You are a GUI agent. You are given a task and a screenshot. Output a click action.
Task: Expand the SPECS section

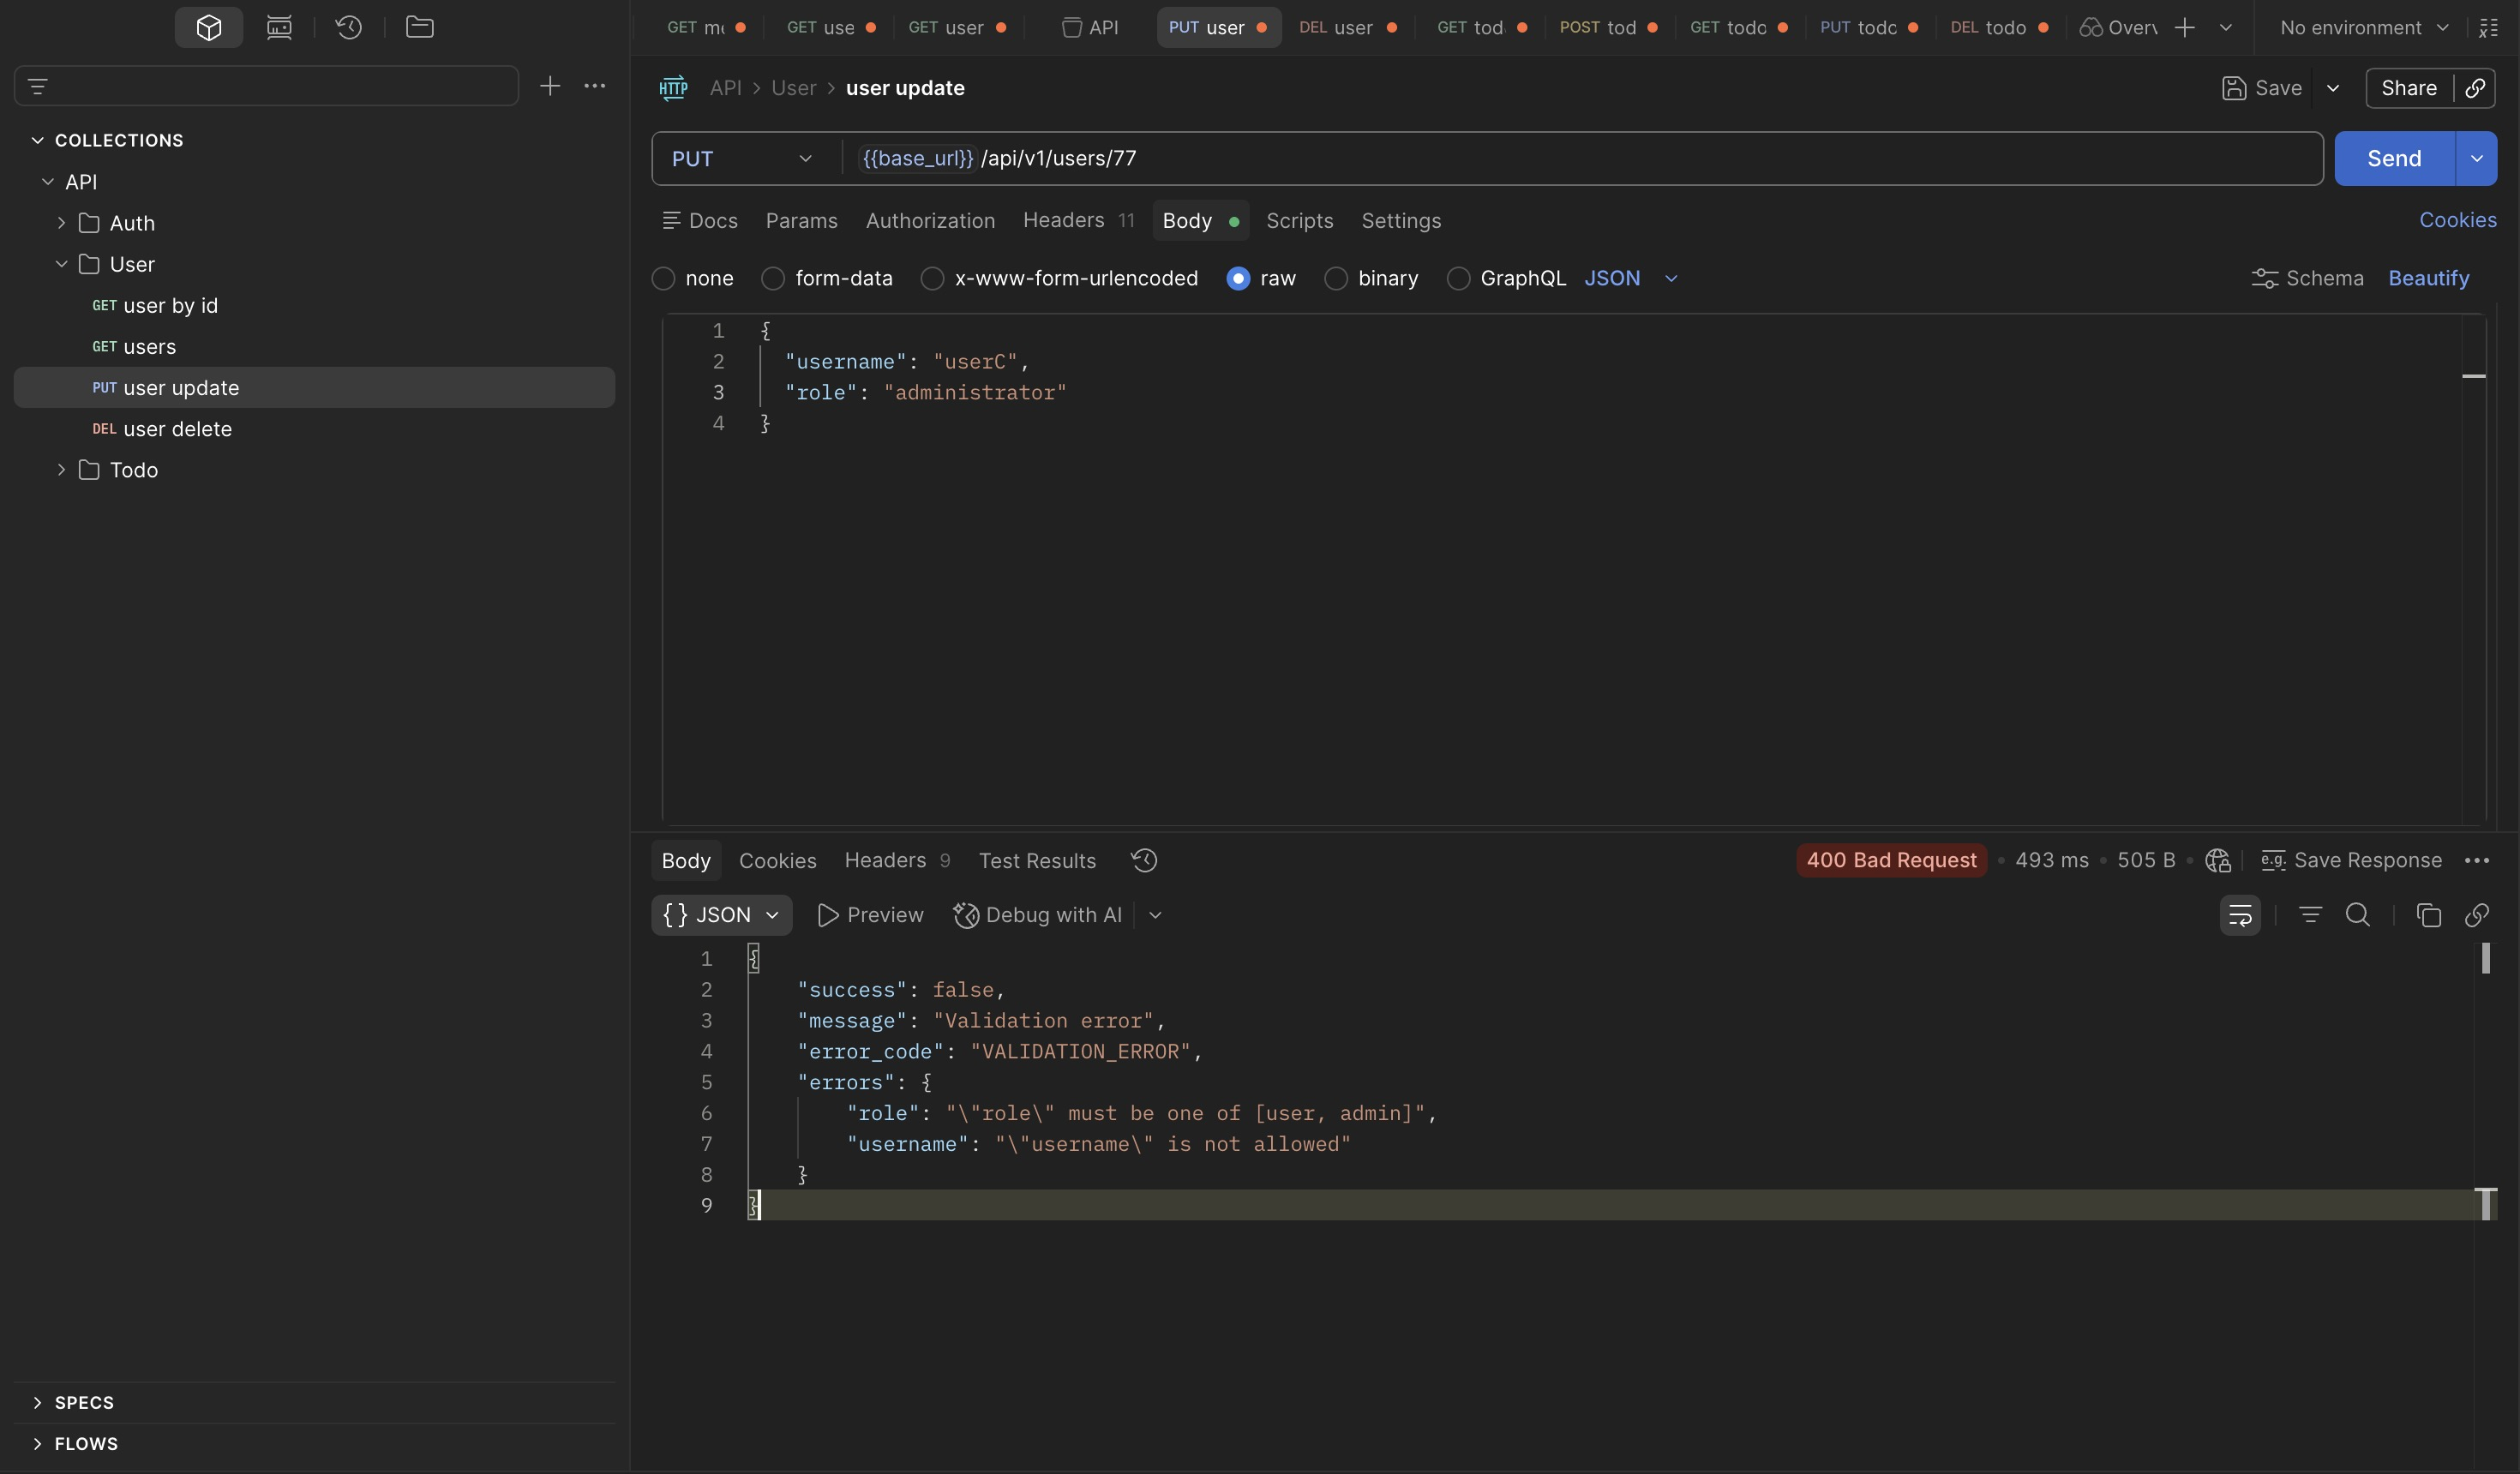pos(38,1403)
